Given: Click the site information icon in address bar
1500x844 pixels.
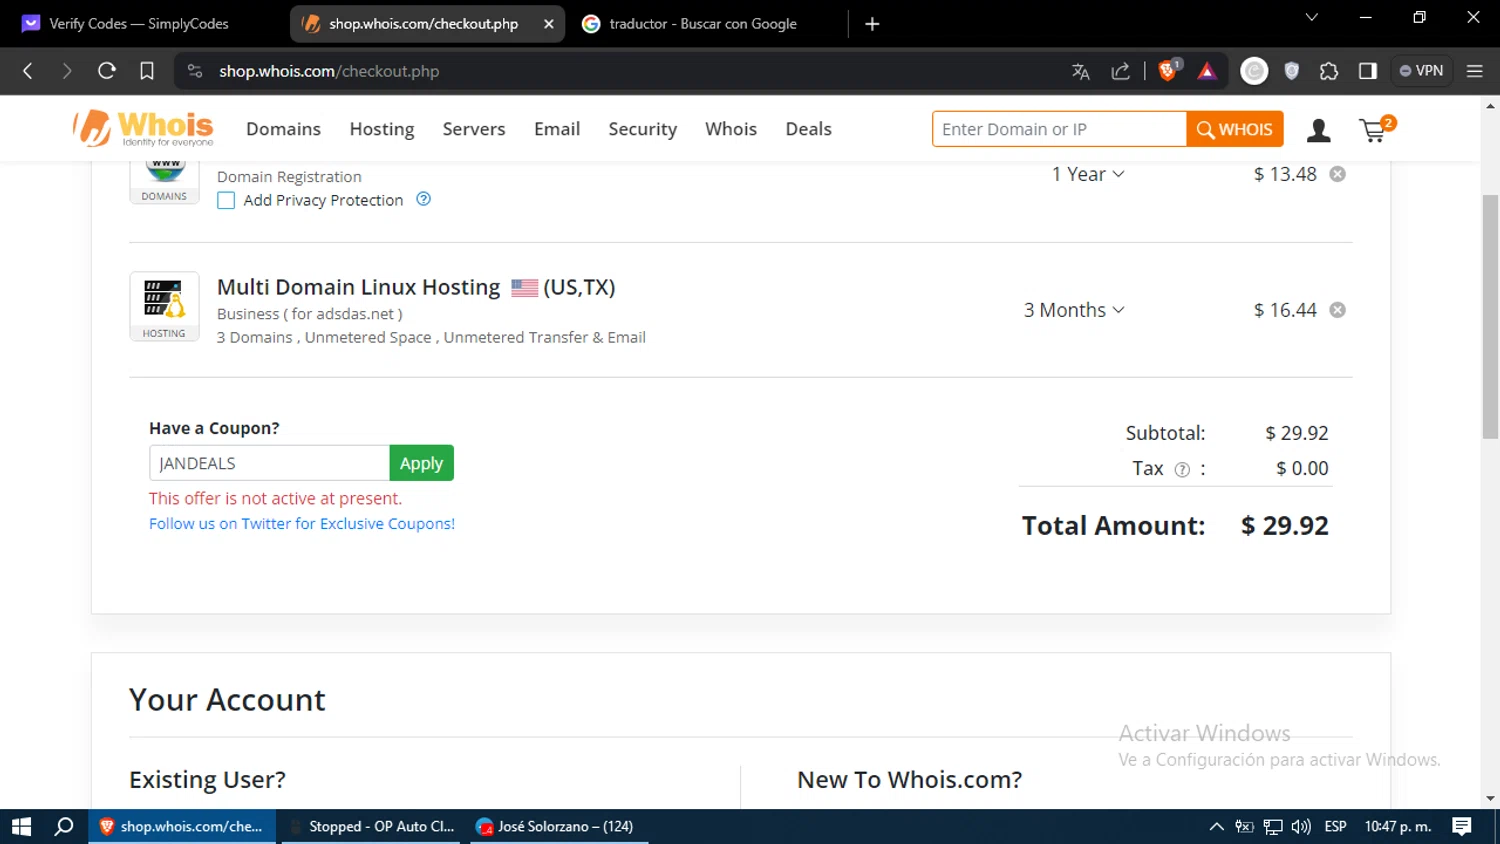Looking at the screenshot, I should point(195,71).
